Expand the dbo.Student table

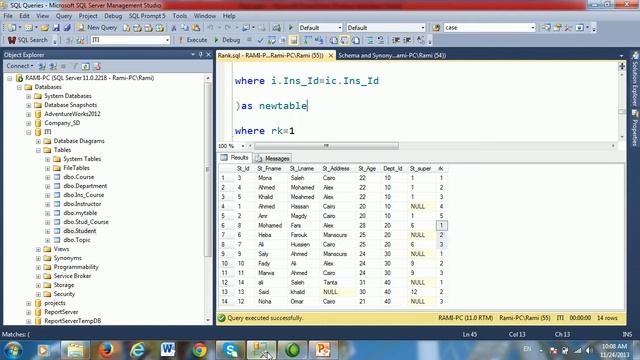pyautogui.click(x=48, y=231)
